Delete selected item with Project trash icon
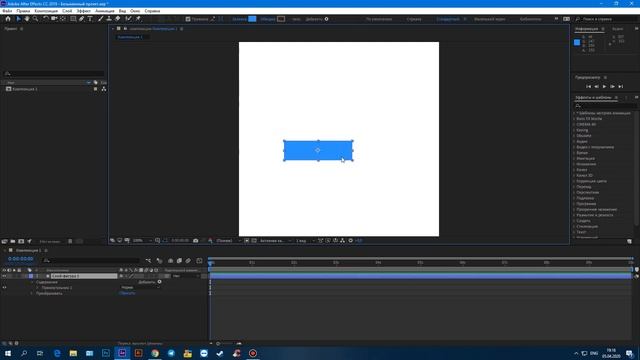The width and height of the screenshot is (640, 360). click(70, 241)
